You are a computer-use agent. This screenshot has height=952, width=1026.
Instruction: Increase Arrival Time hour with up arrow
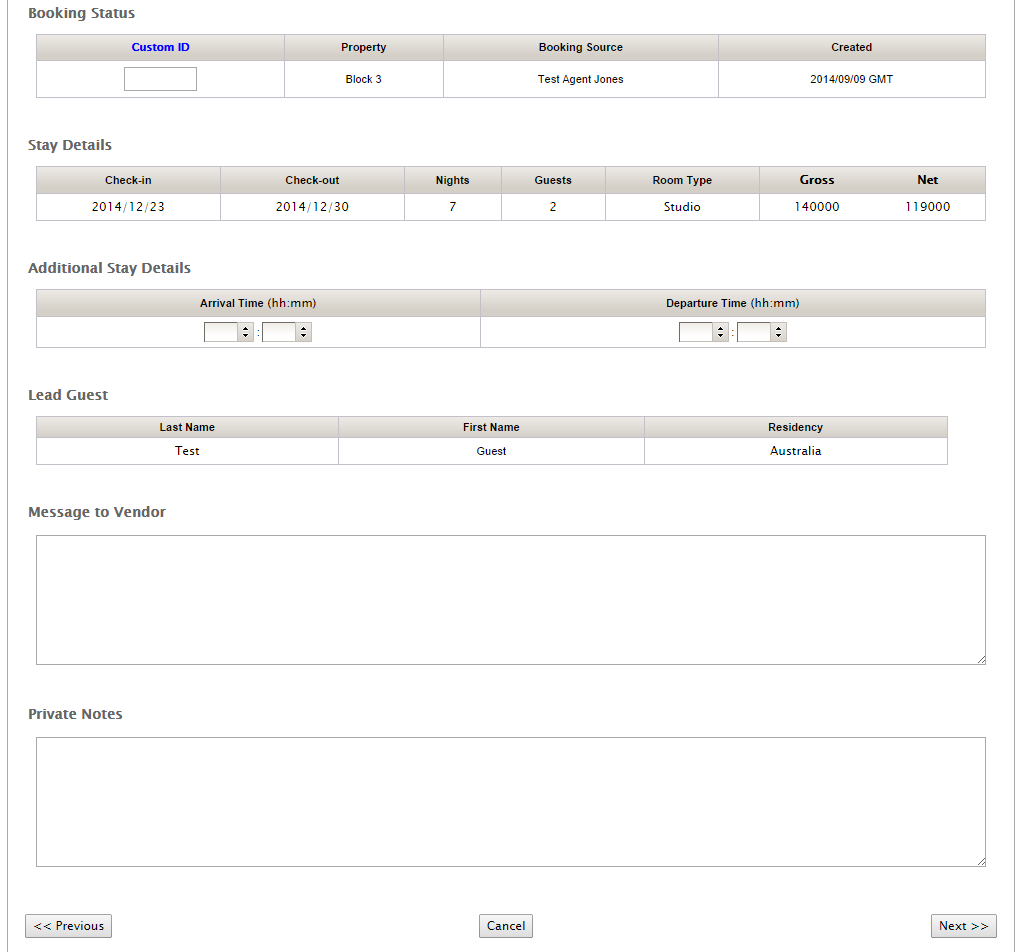tap(245, 328)
